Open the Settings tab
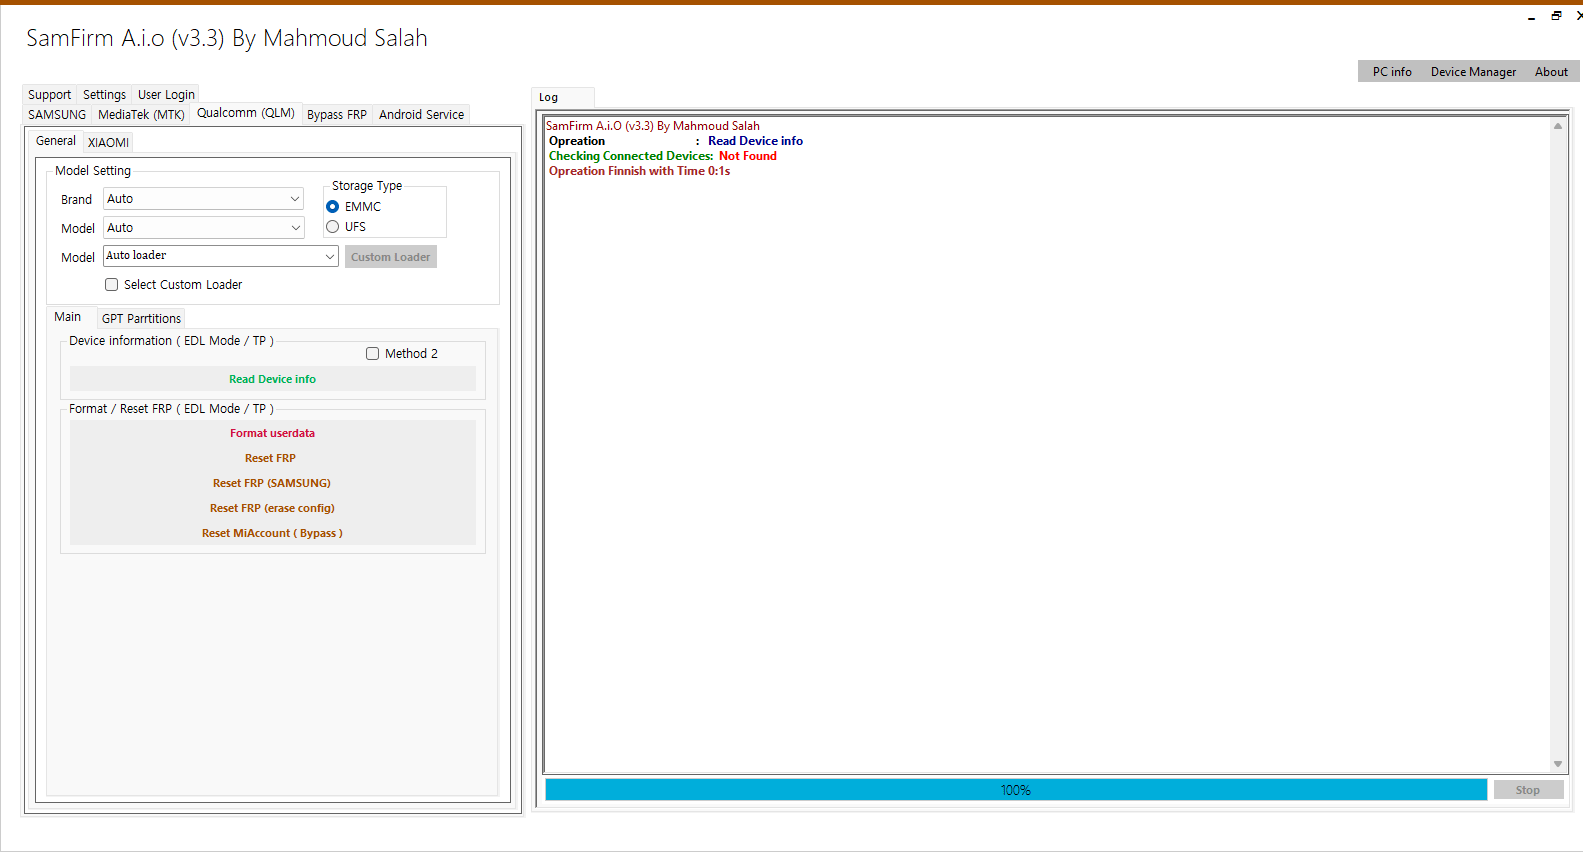Screen dimensions: 1583x852 coord(104,95)
